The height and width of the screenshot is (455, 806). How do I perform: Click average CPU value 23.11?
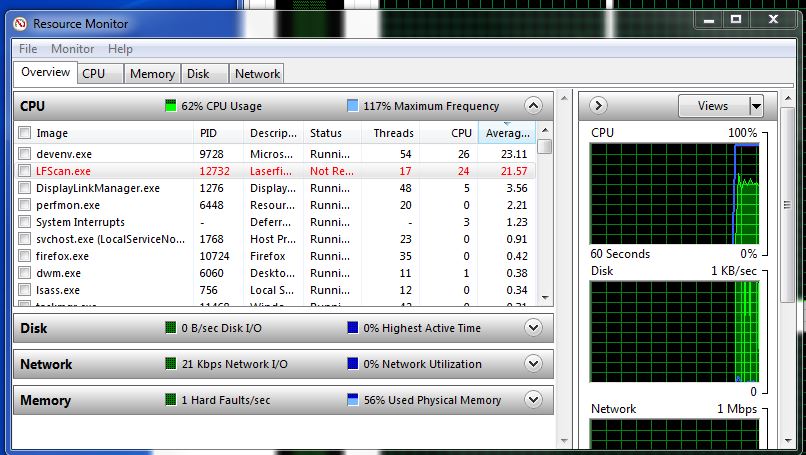(x=514, y=154)
